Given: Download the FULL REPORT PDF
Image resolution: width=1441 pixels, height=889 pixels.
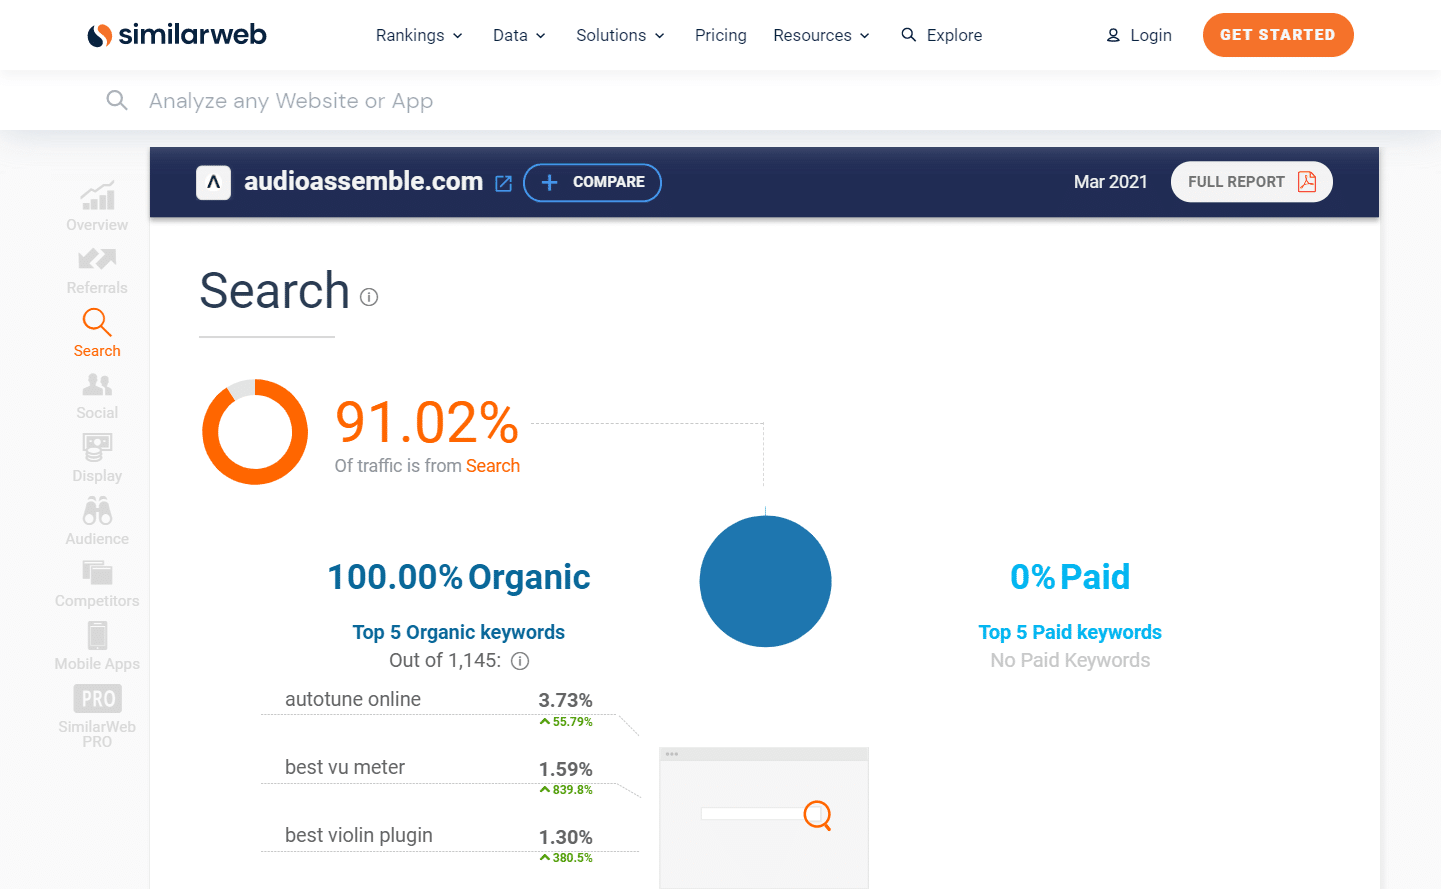Looking at the screenshot, I should pyautogui.click(x=1251, y=181).
